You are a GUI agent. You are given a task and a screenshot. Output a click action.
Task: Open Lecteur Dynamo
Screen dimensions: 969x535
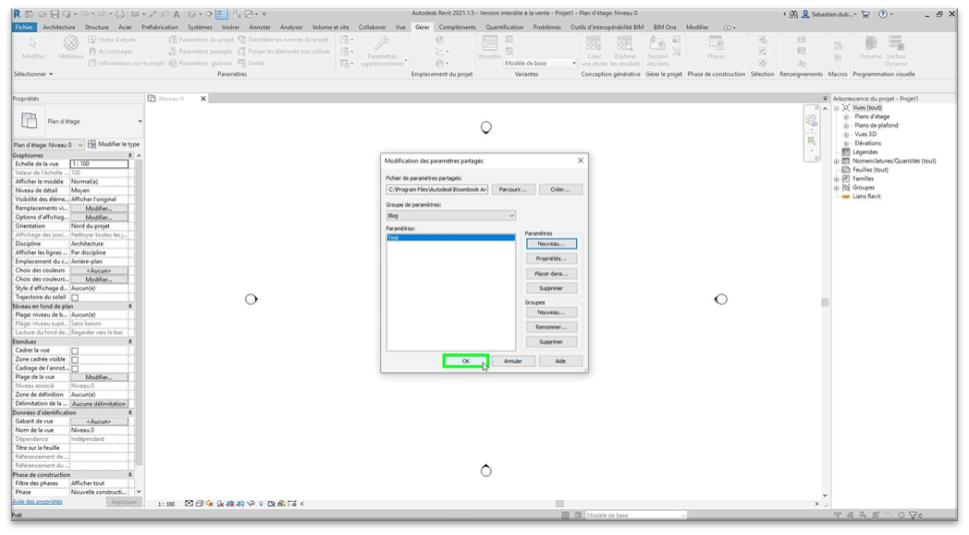click(896, 51)
